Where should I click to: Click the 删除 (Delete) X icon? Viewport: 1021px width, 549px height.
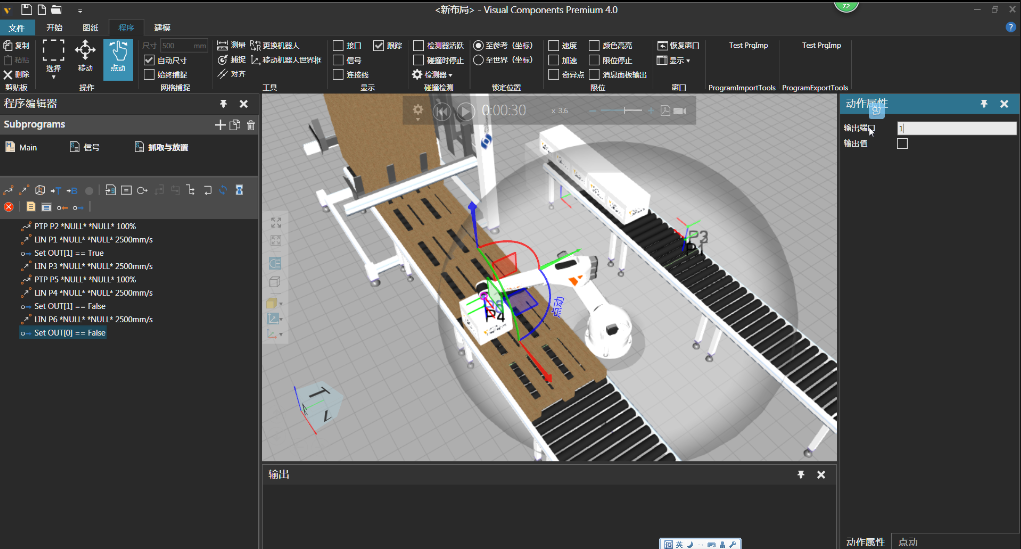click(8, 74)
